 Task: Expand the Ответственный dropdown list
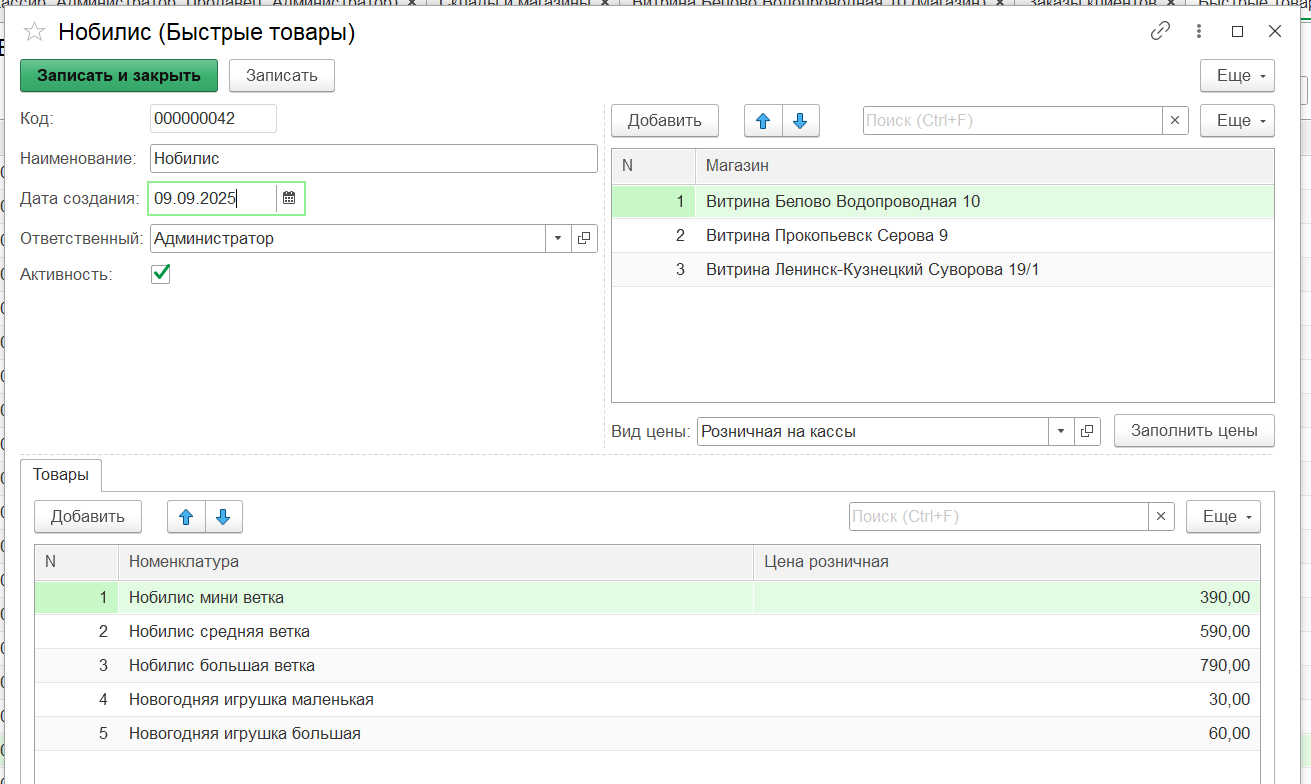[558, 239]
